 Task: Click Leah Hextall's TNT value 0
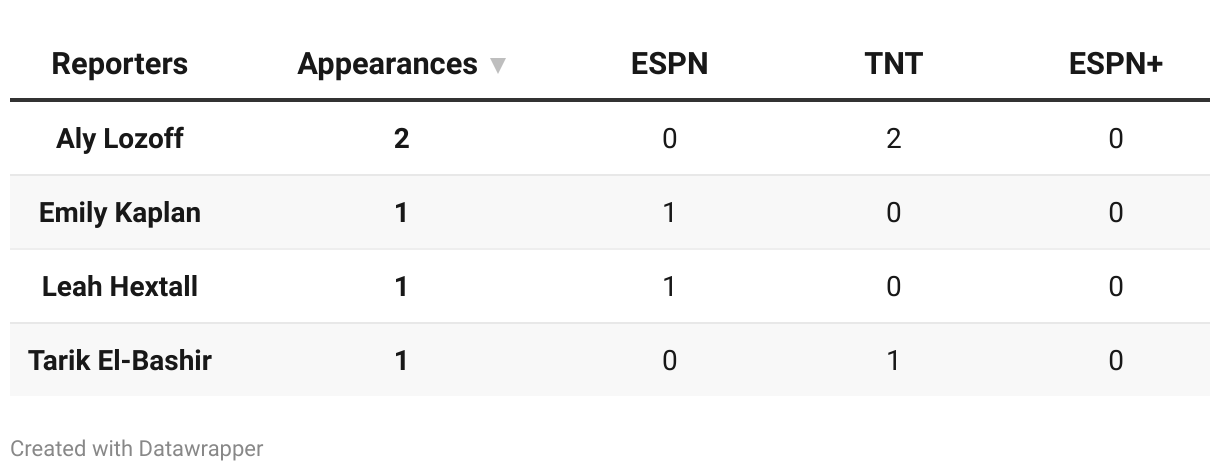893,286
